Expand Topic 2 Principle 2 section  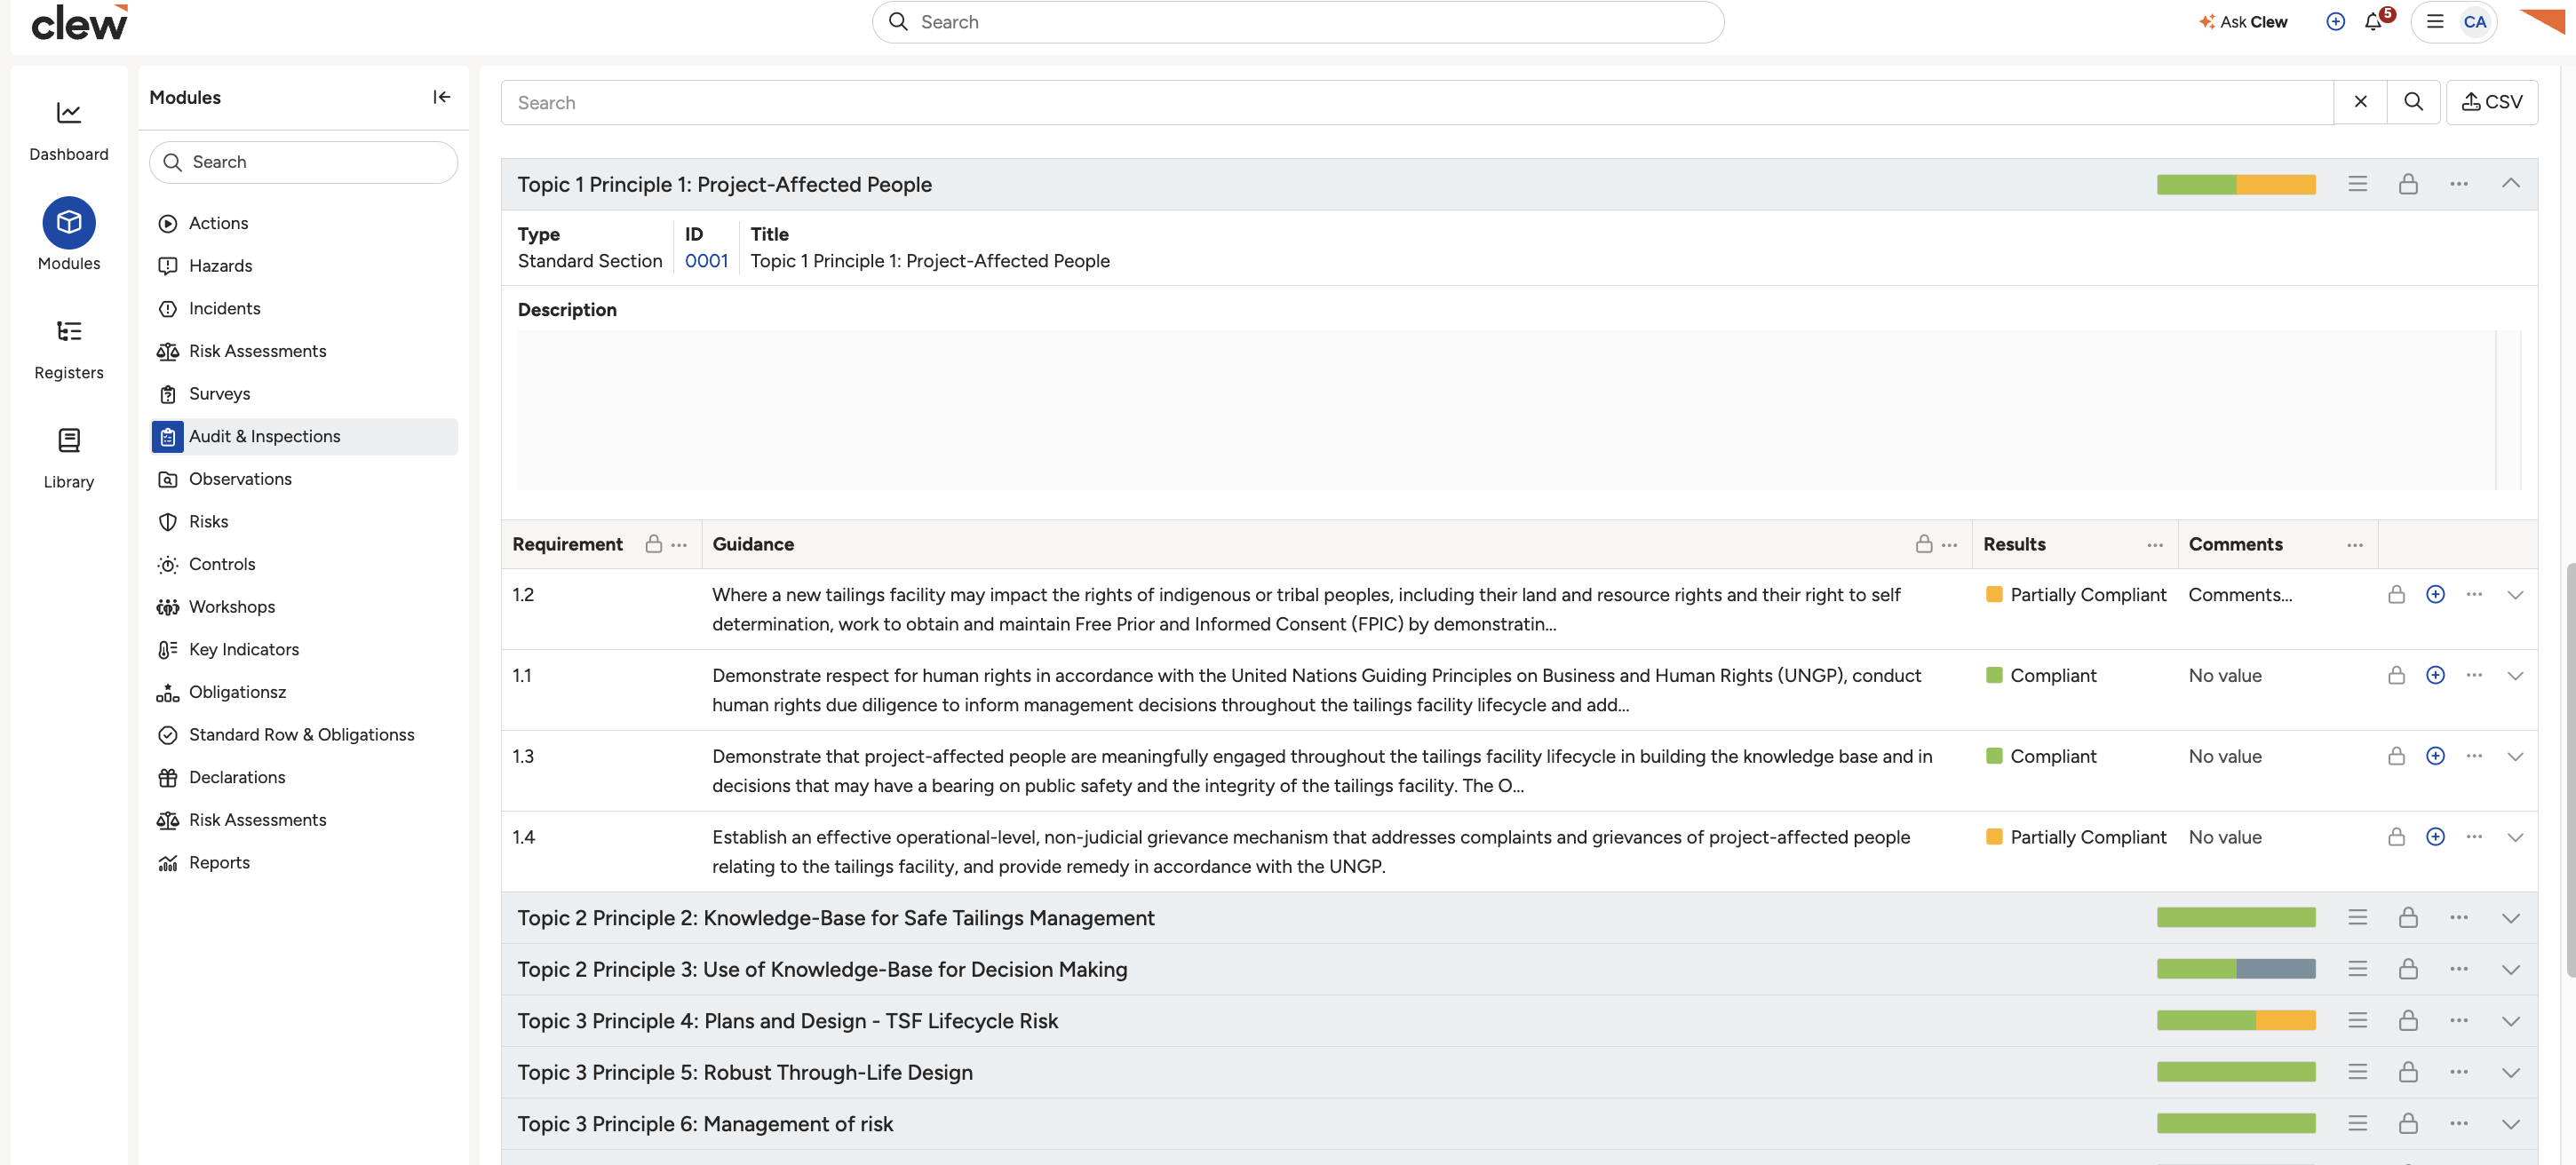[2510, 918]
